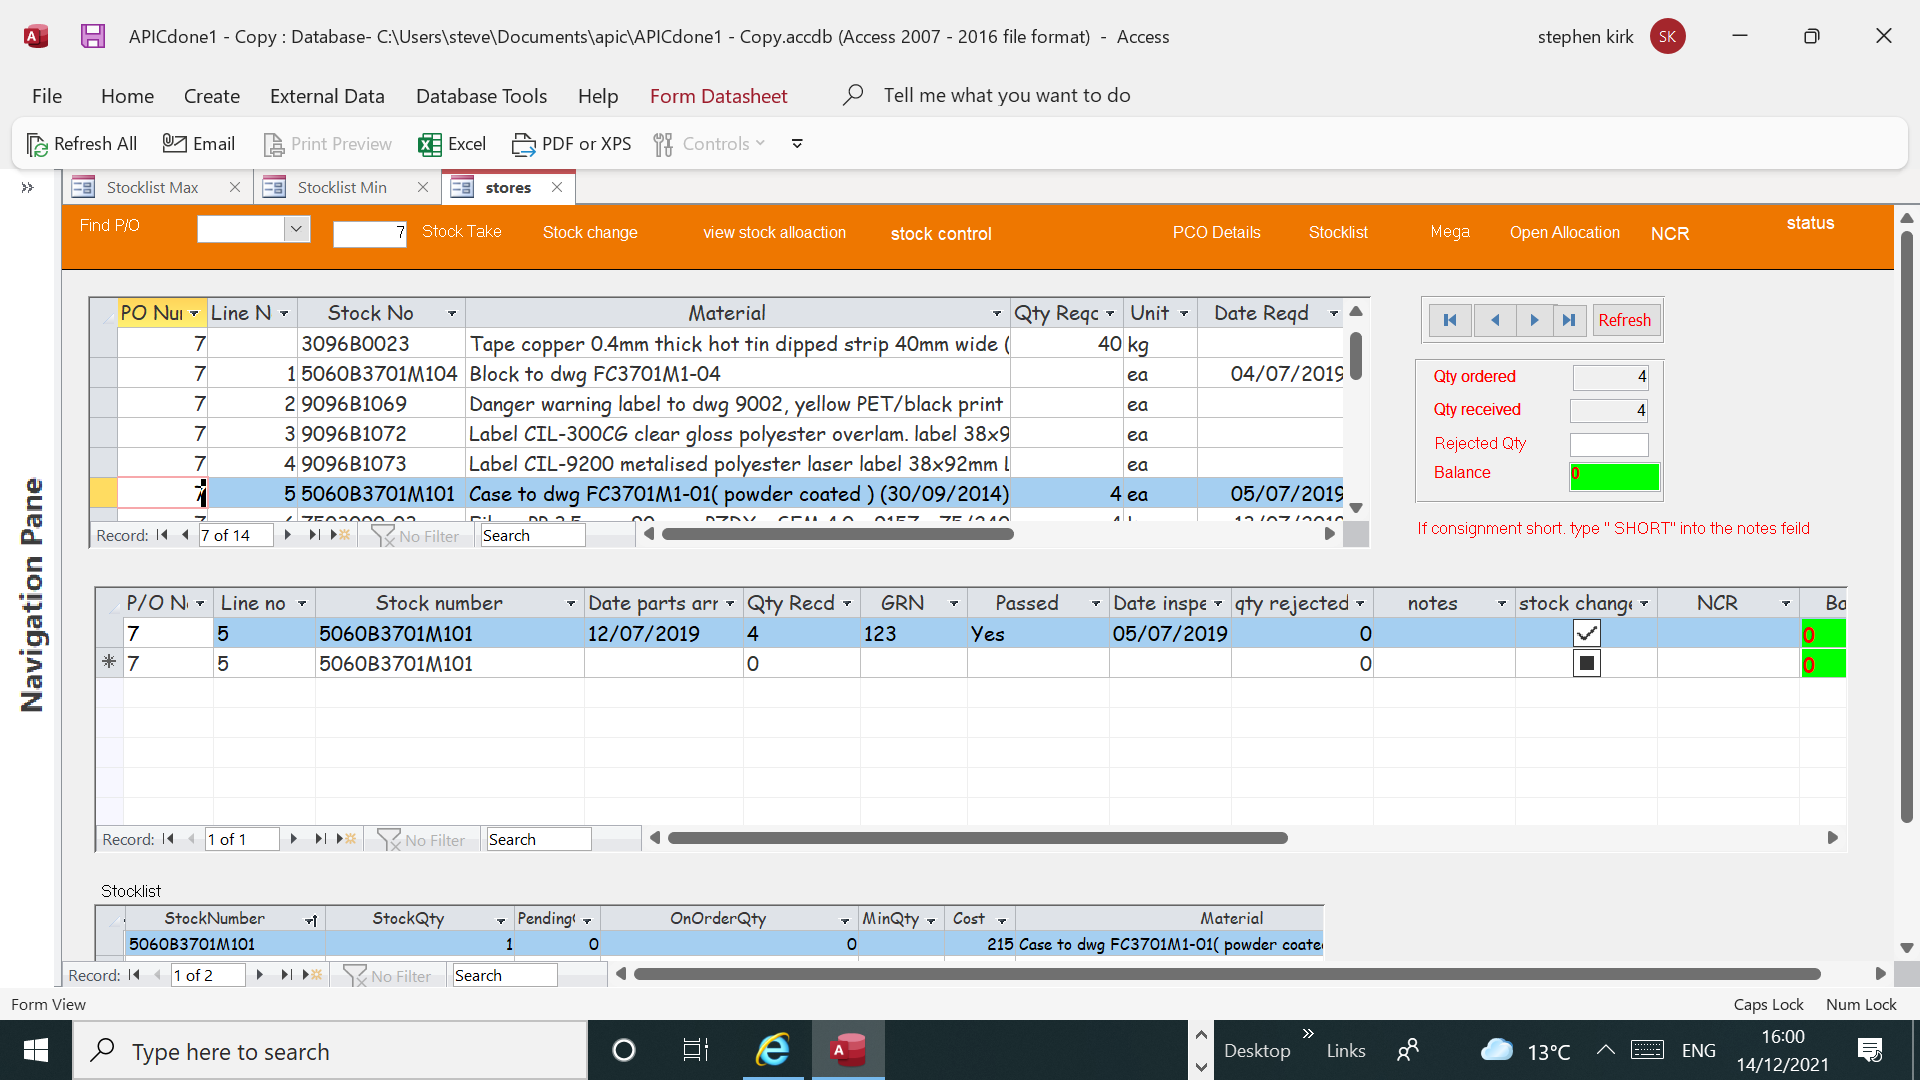Screen dimensions: 1920x1080
Task: Open the Tell me search magnifier
Action: tap(853, 95)
